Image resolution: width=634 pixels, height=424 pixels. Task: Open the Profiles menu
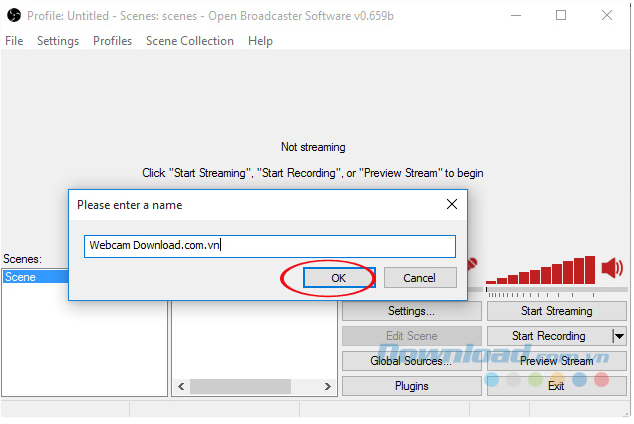(x=112, y=41)
